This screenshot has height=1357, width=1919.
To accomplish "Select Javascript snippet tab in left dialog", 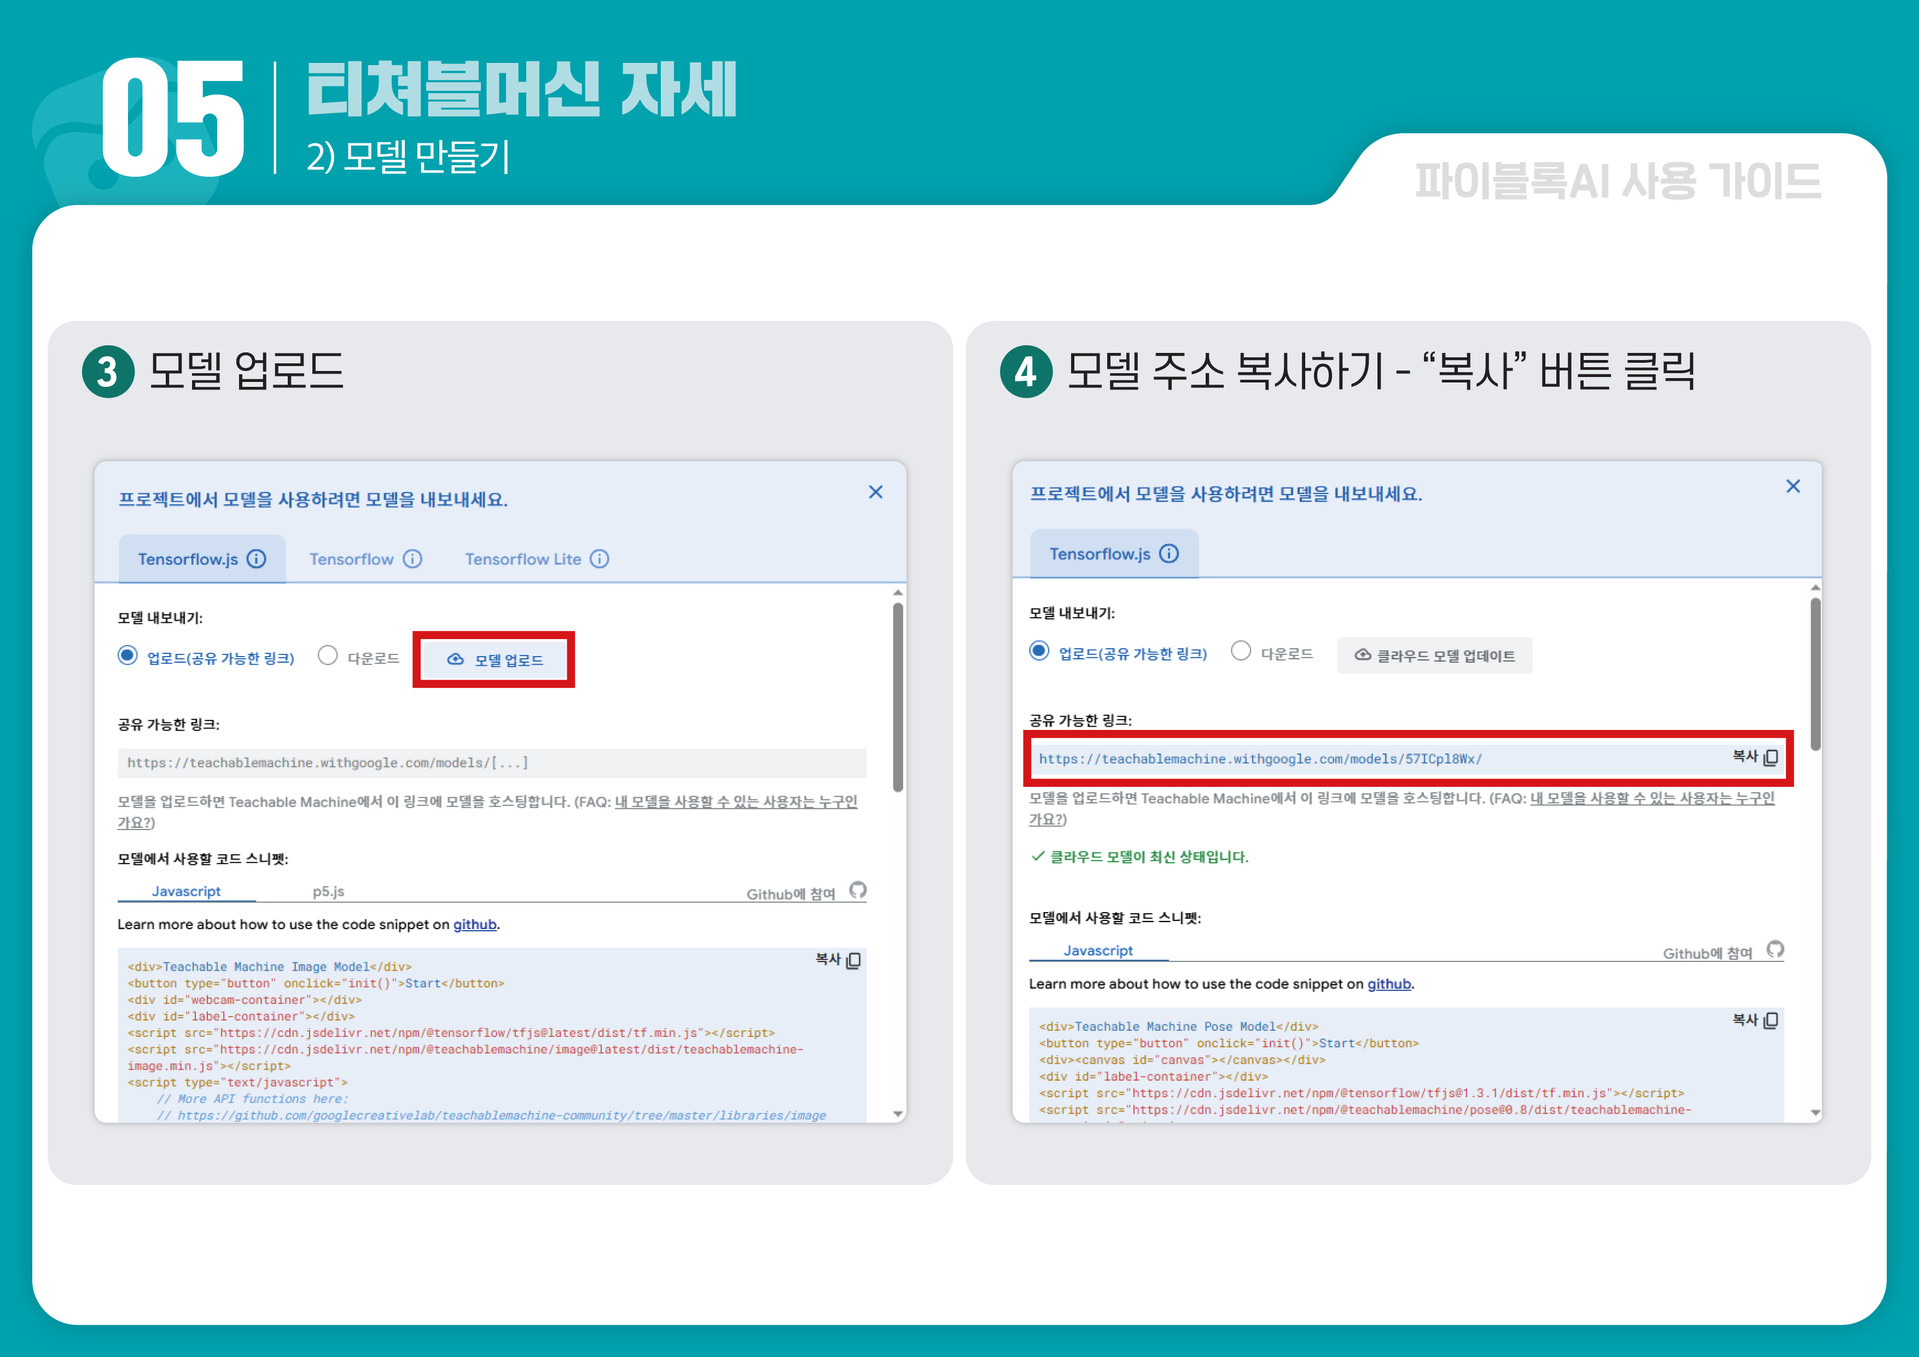I will pos(186,891).
